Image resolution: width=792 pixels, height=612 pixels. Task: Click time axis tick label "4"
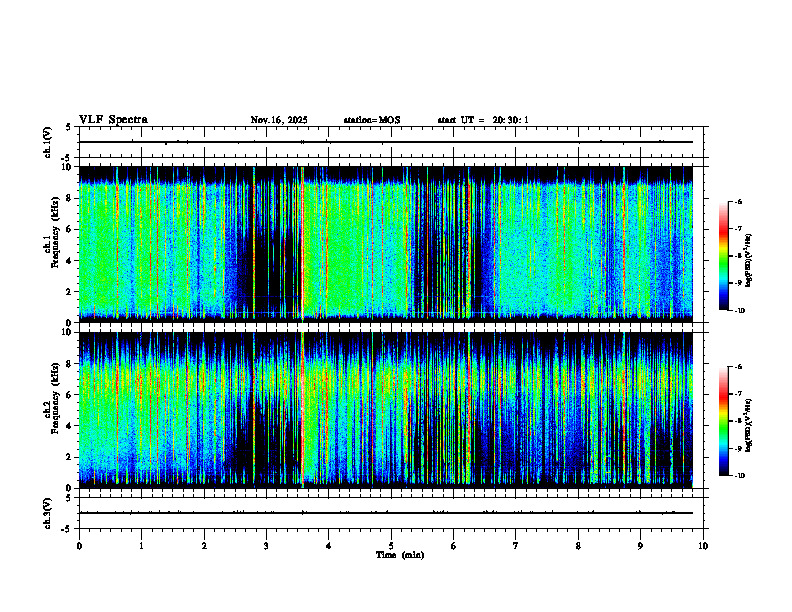(x=329, y=546)
